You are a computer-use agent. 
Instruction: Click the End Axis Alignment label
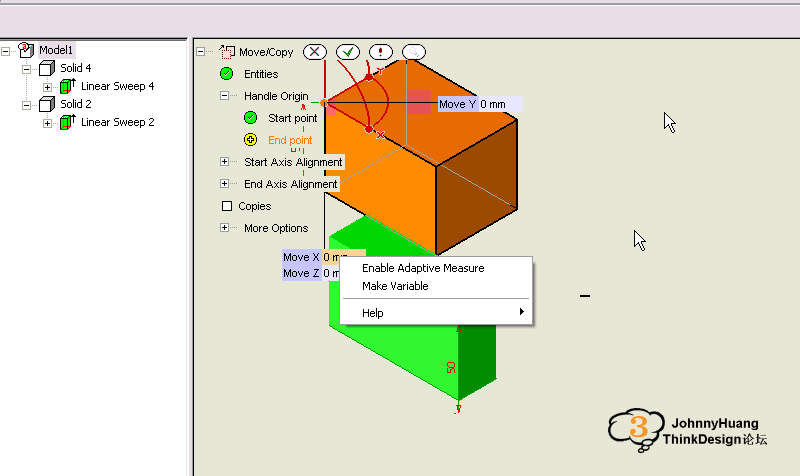pos(290,184)
